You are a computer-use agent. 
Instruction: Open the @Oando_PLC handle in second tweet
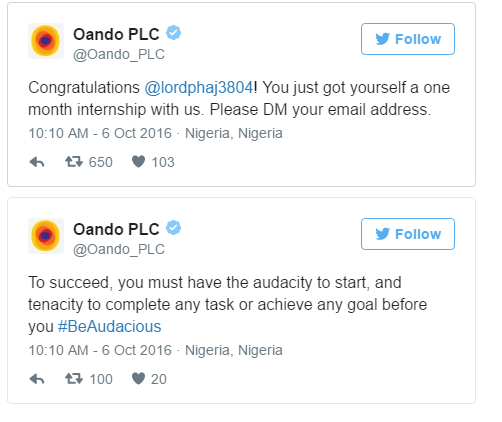pyautogui.click(x=119, y=249)
